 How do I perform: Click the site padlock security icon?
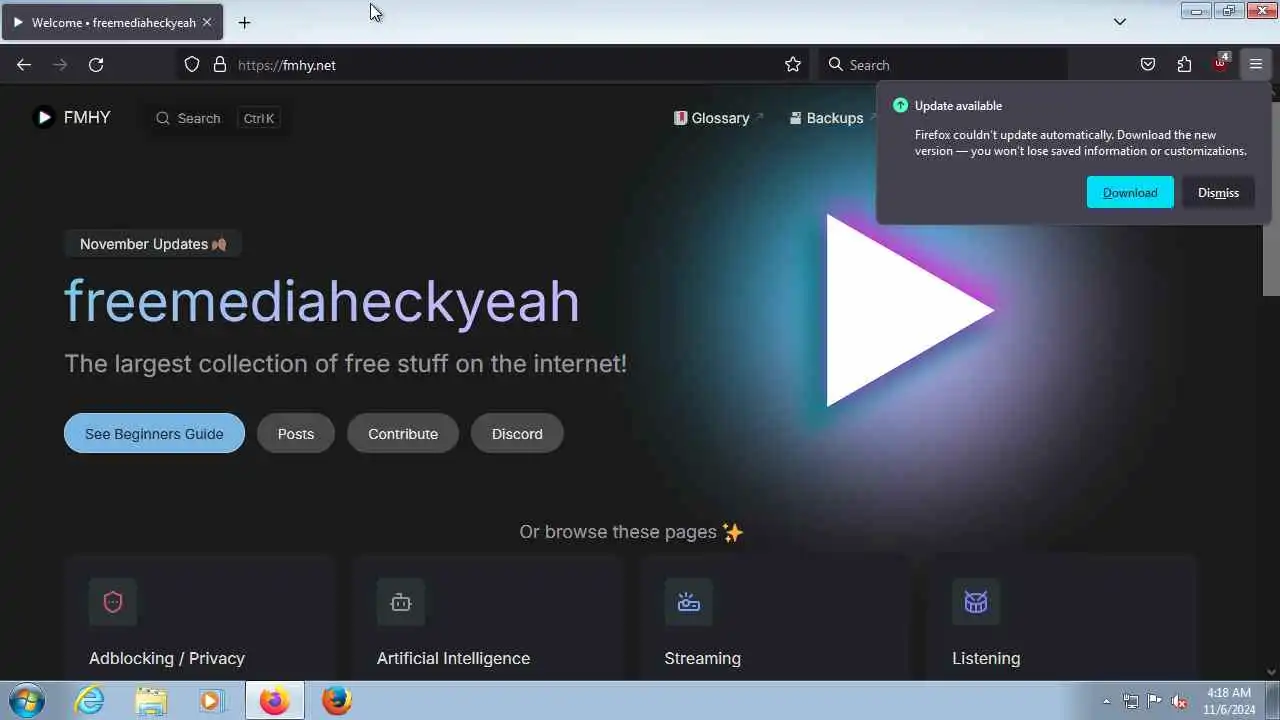point(220,65)
